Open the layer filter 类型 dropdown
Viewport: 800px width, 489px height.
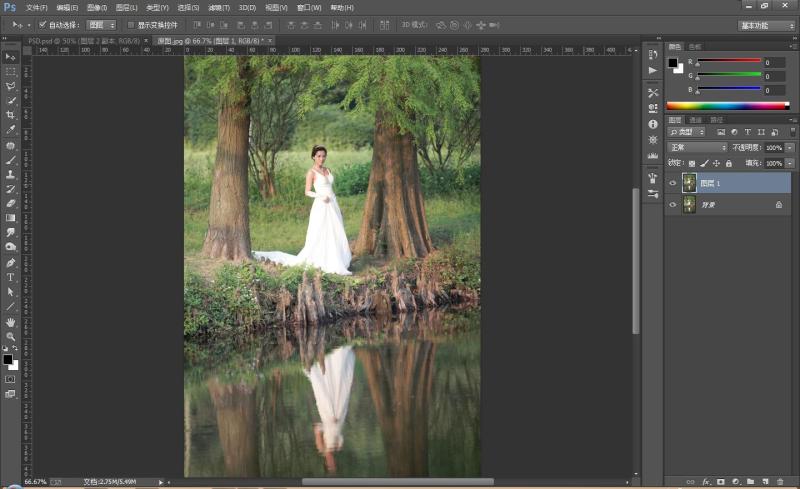[687, 132]
